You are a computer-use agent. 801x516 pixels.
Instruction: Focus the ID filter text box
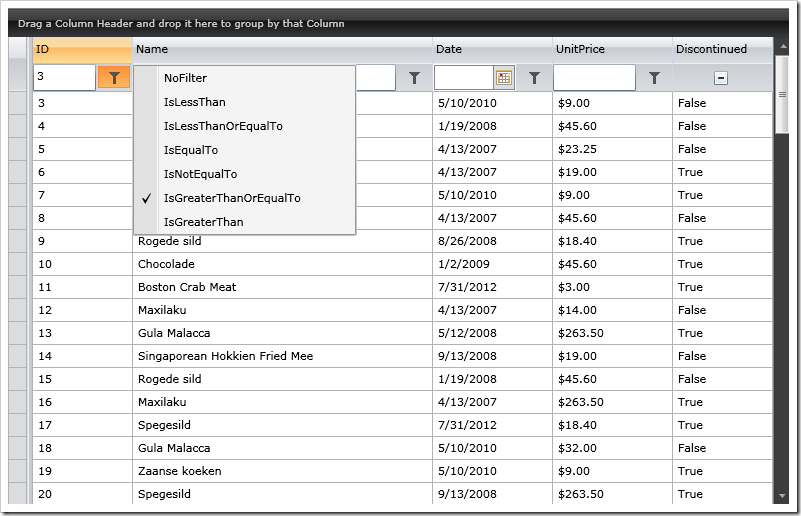point(64,78)
